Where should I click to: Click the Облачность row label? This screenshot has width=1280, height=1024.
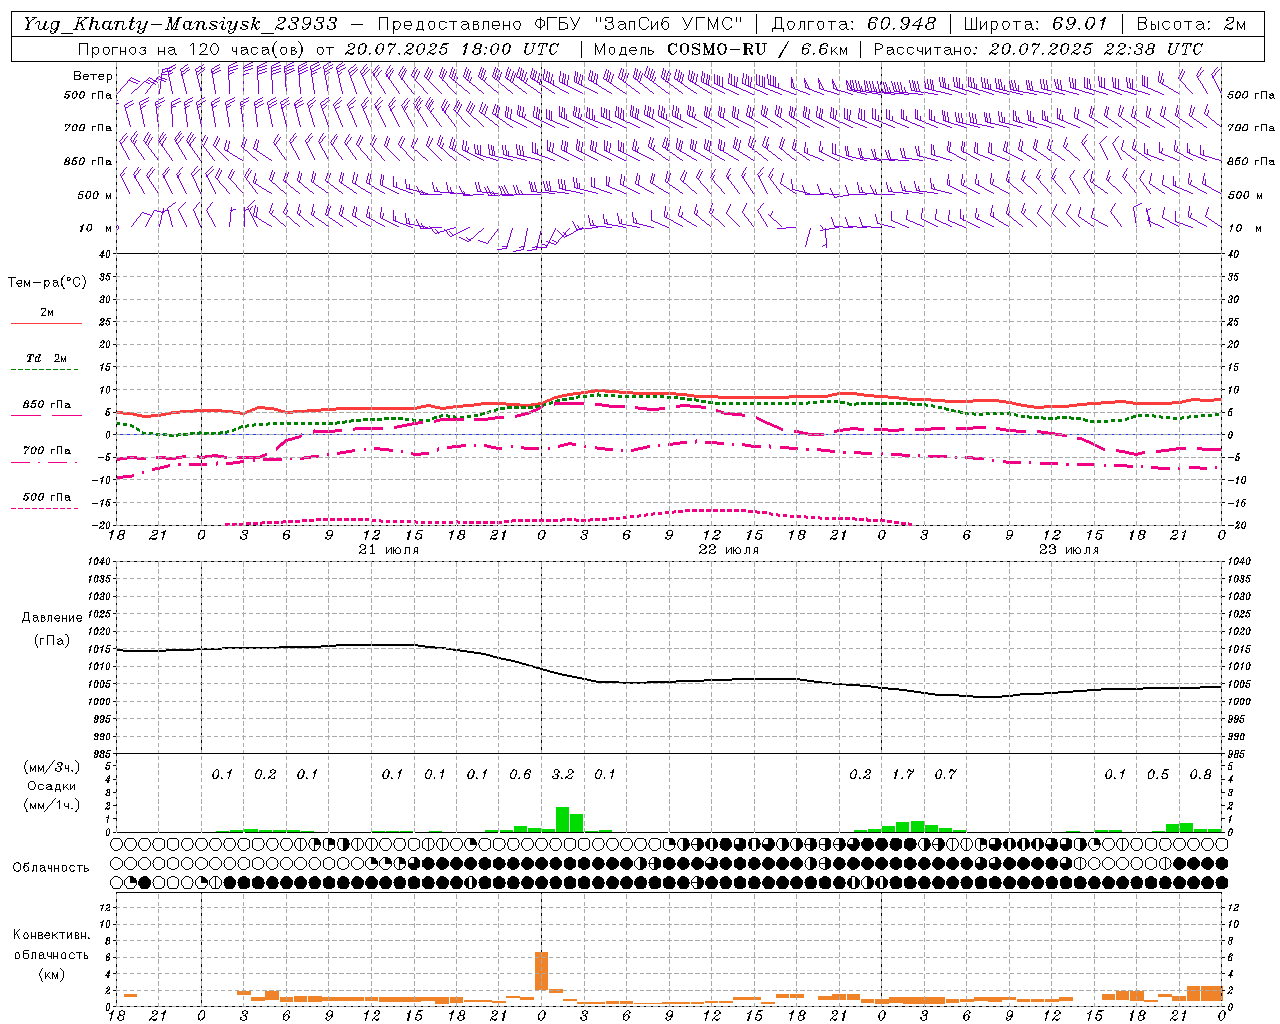[x=51, y=867]
